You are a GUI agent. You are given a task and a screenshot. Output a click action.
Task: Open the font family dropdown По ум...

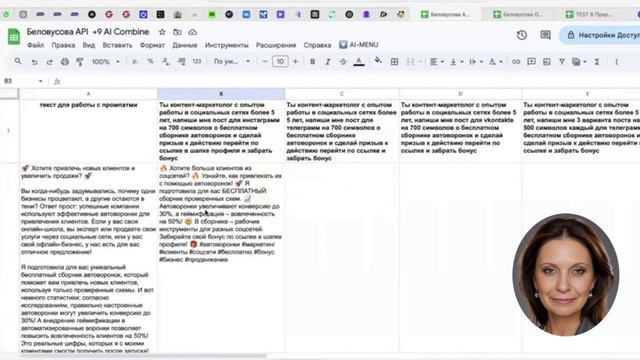[x=232, y=61]
